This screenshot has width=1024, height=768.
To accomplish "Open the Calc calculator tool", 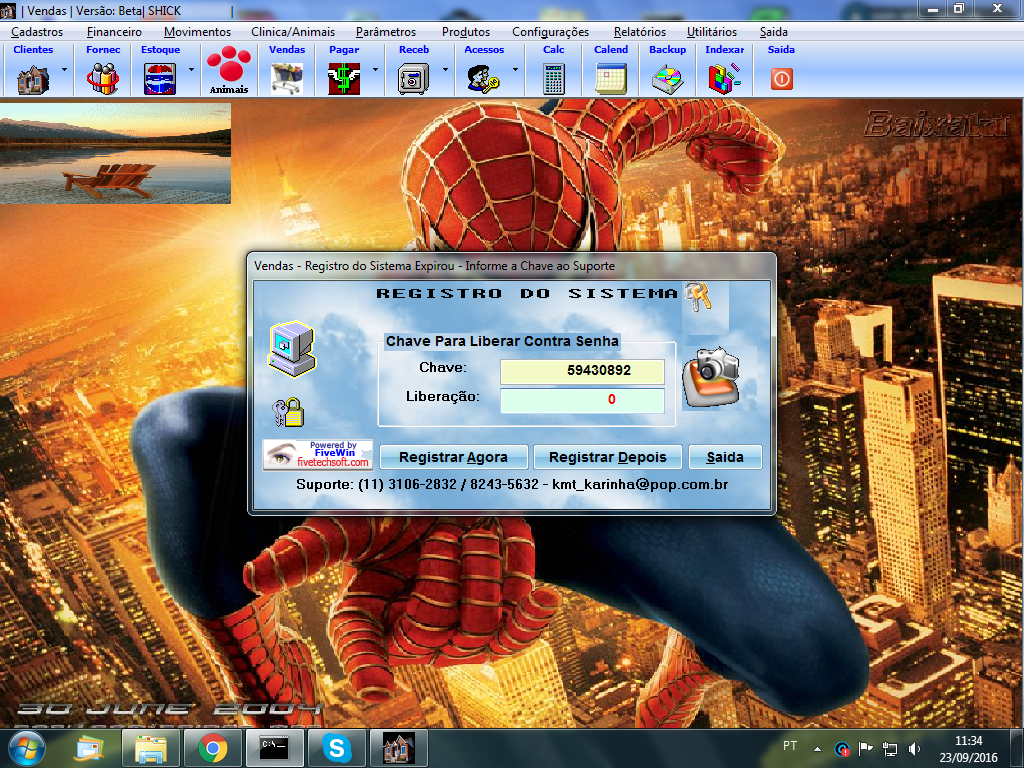I will 553,77.
